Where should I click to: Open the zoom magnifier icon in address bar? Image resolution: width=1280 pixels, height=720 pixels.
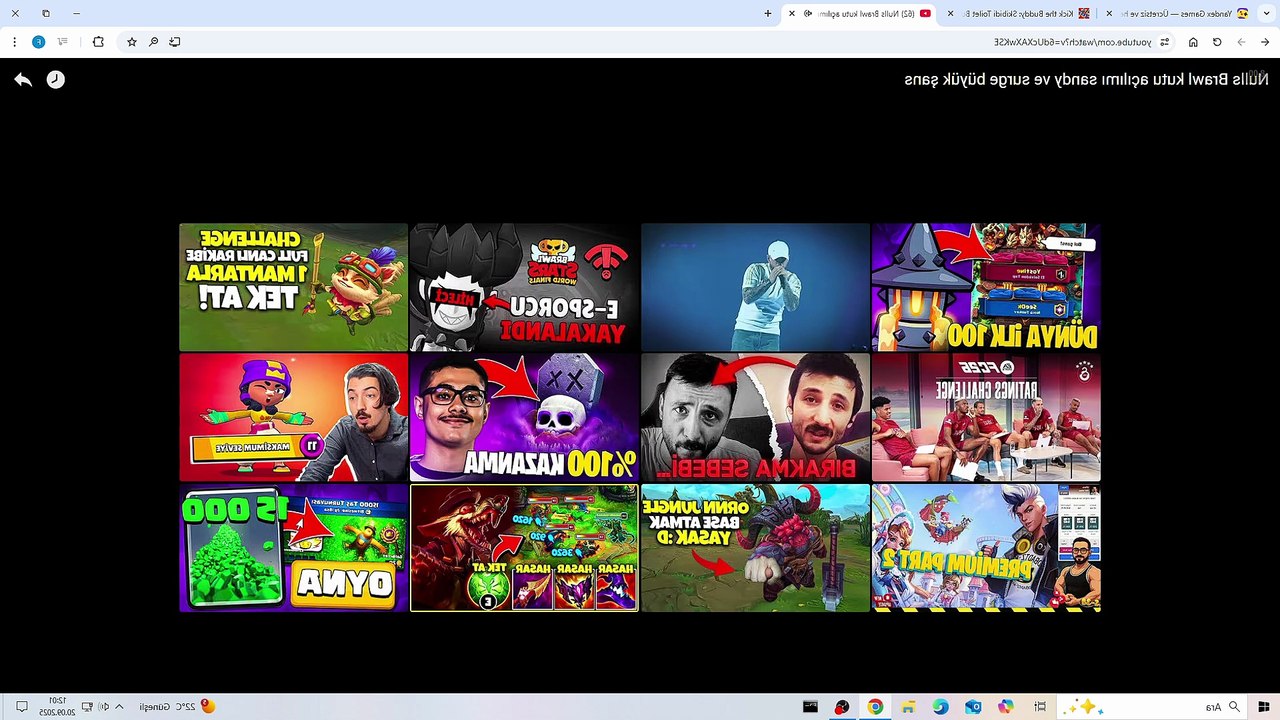153,42
